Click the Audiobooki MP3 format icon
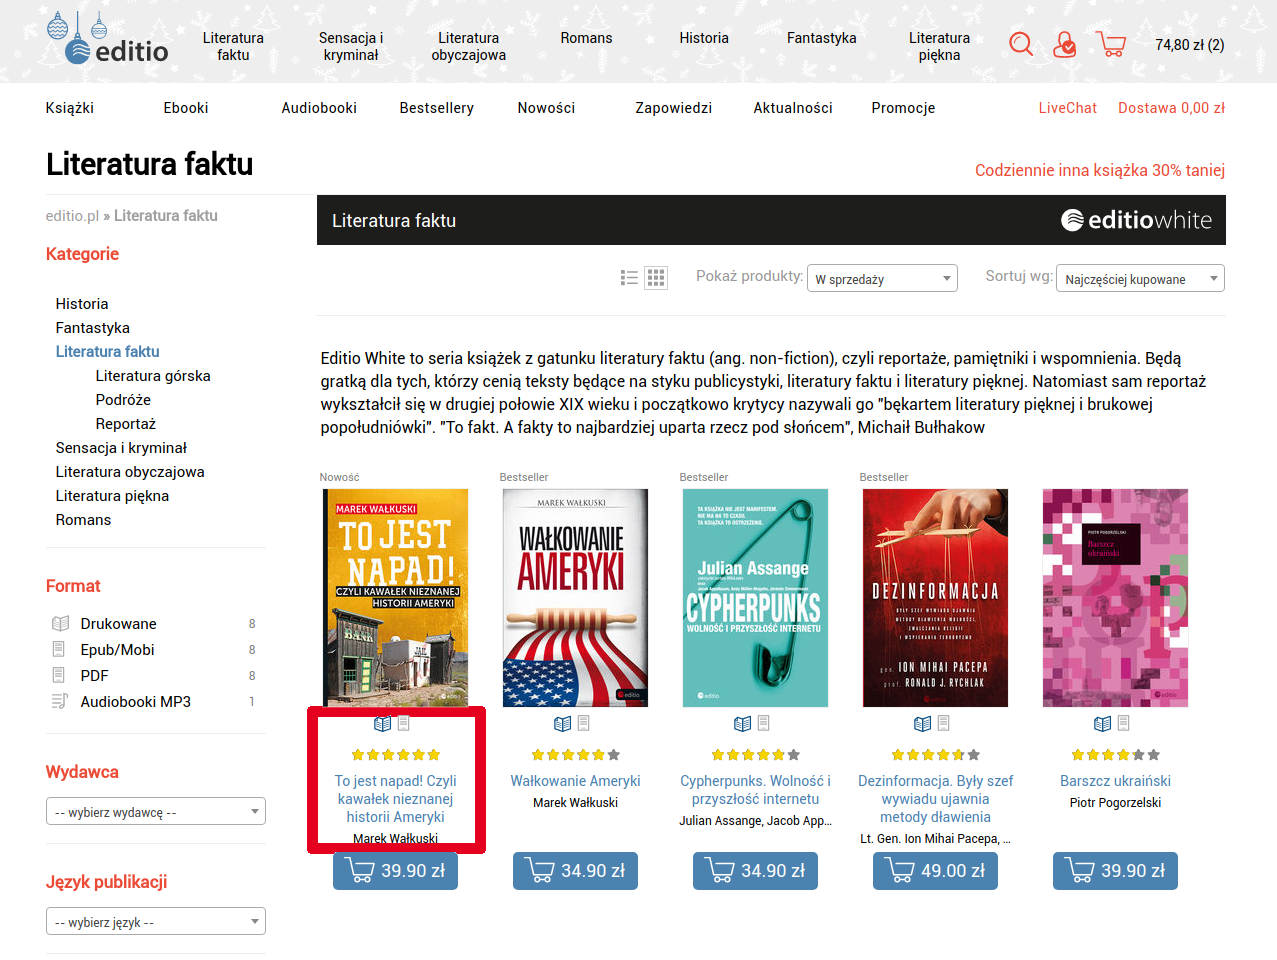Viewport: 1277px width, 960px height. pos(60,701)
